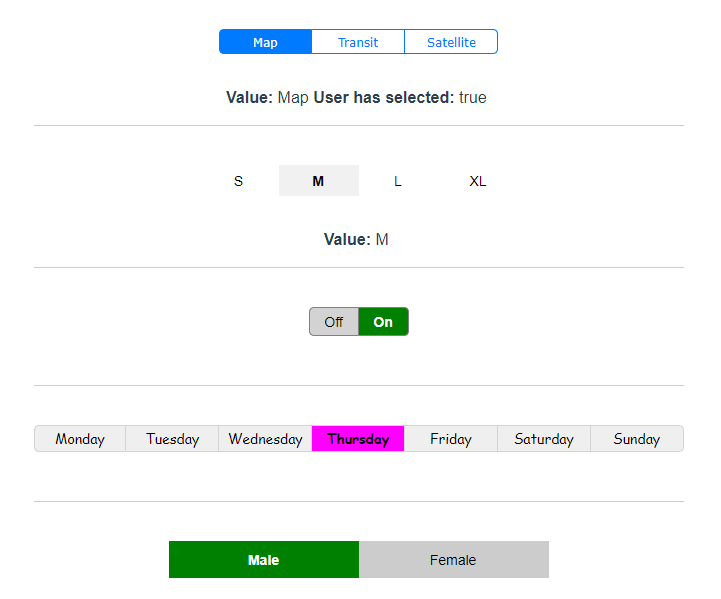The height and width of the screenshot is (599, 721).
Task: Click the 'Value: Map' status text
Action: coord(267,98)
